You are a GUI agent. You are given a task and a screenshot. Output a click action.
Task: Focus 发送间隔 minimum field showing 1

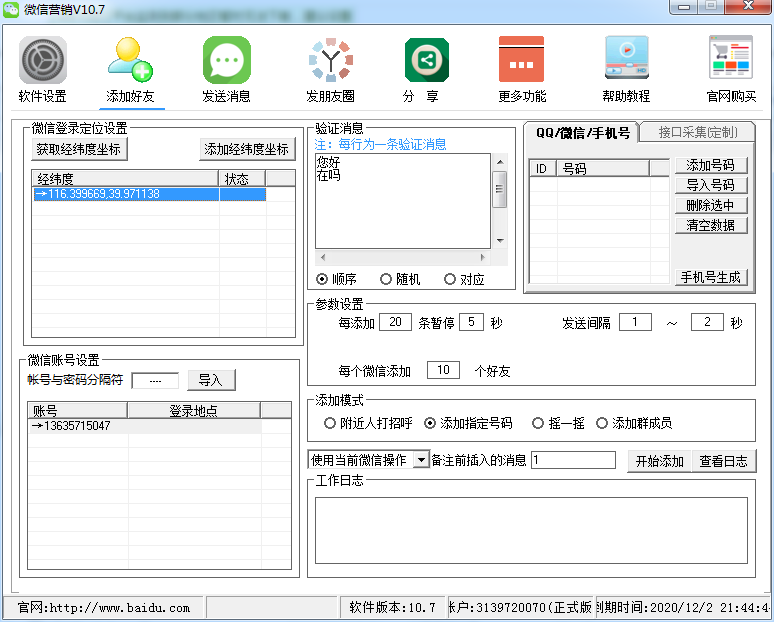[635, 322]
